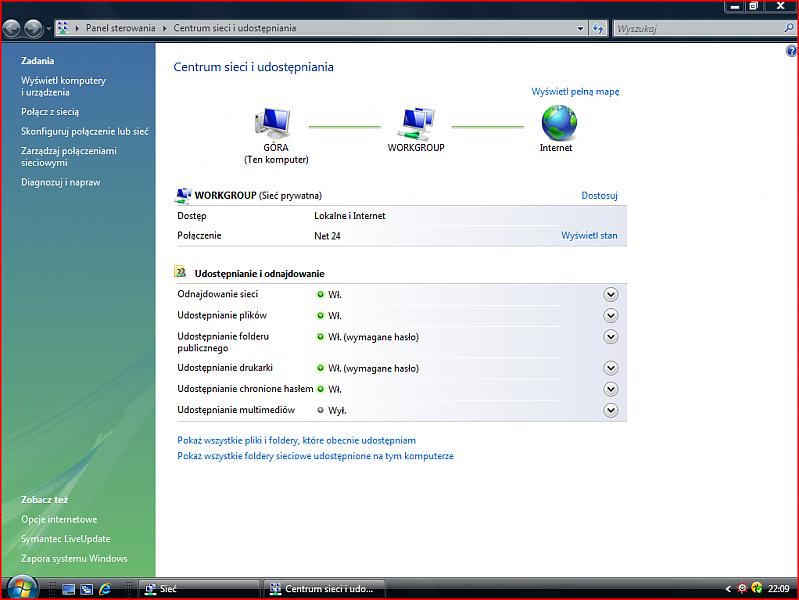The image size is (799, 600).
Task: Open Skonfiguruj połączenie lub sieć
Action: click(85, 132)
